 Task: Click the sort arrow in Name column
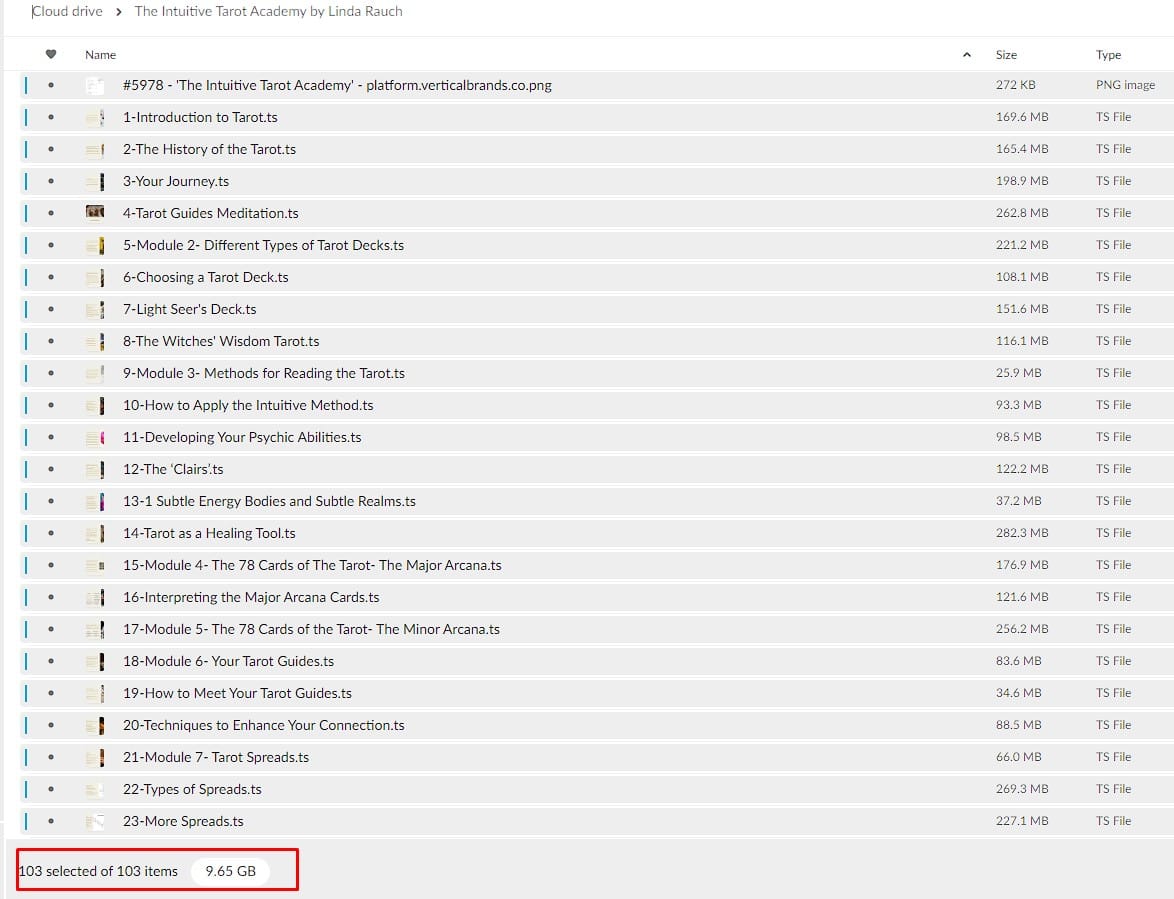[x=966, y=55]
